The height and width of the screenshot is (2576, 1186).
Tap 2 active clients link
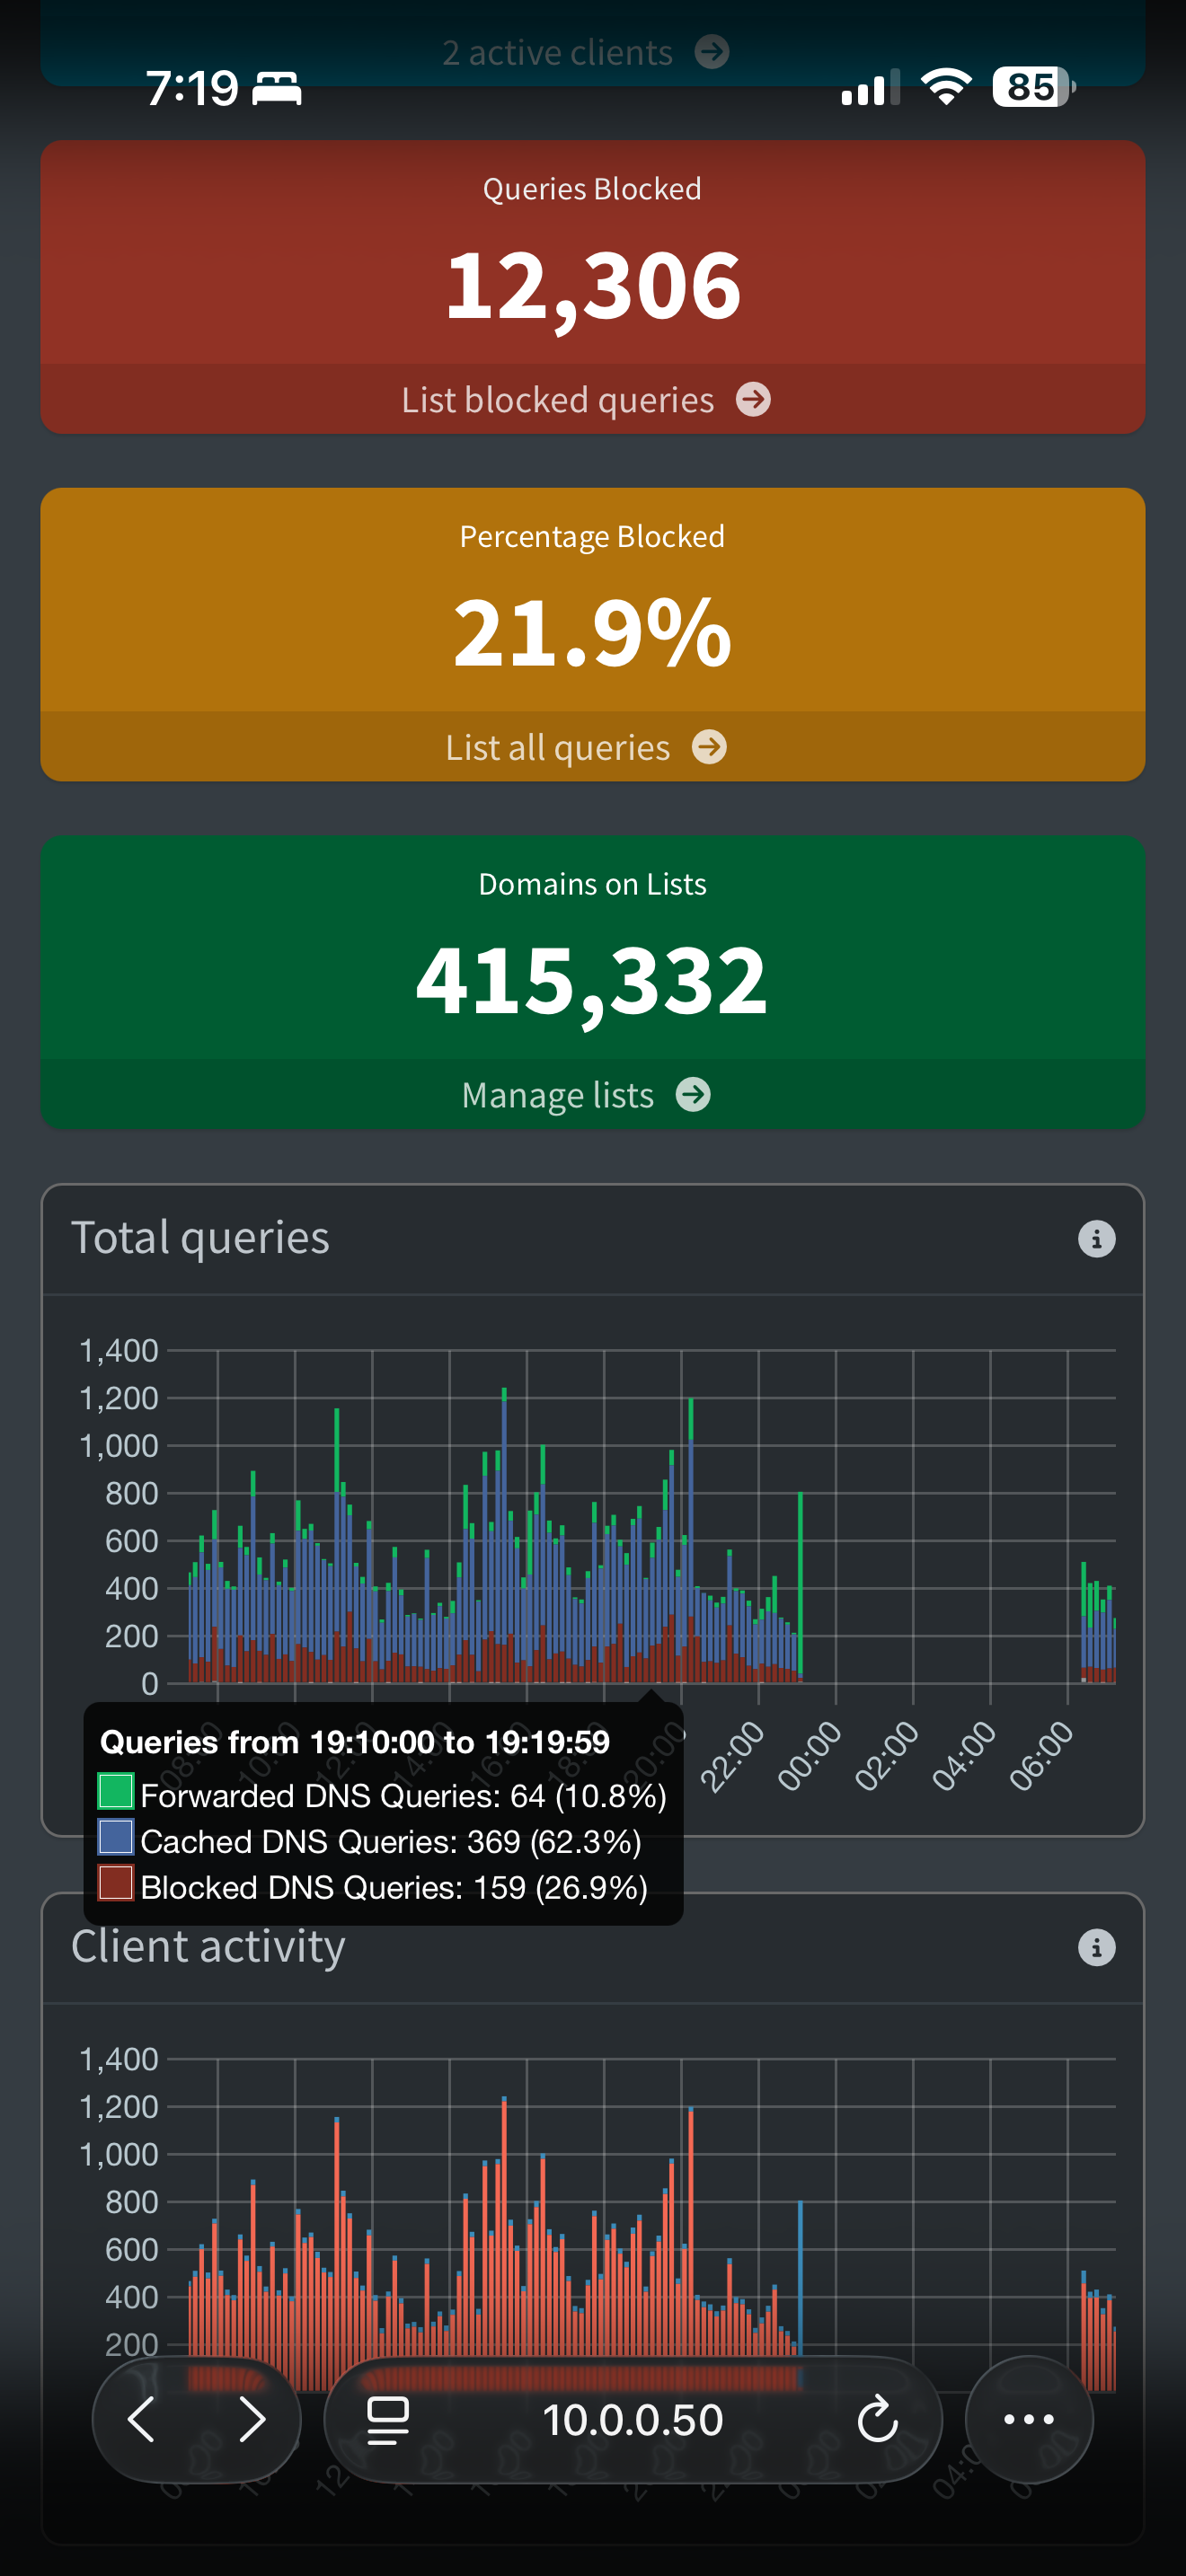557,52
